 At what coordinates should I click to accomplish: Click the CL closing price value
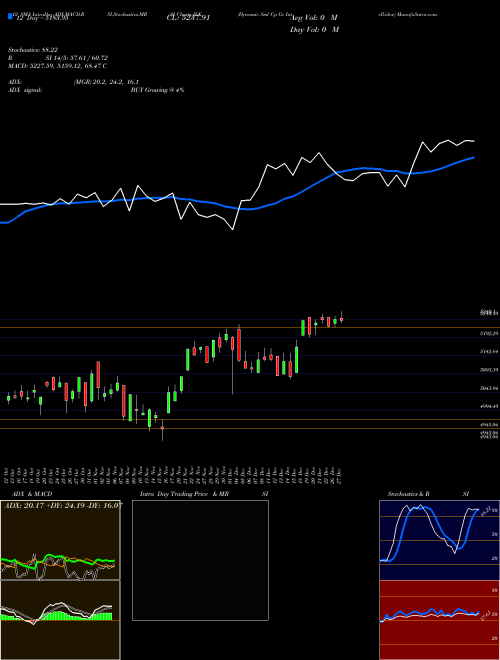click(x=188, y=18)
